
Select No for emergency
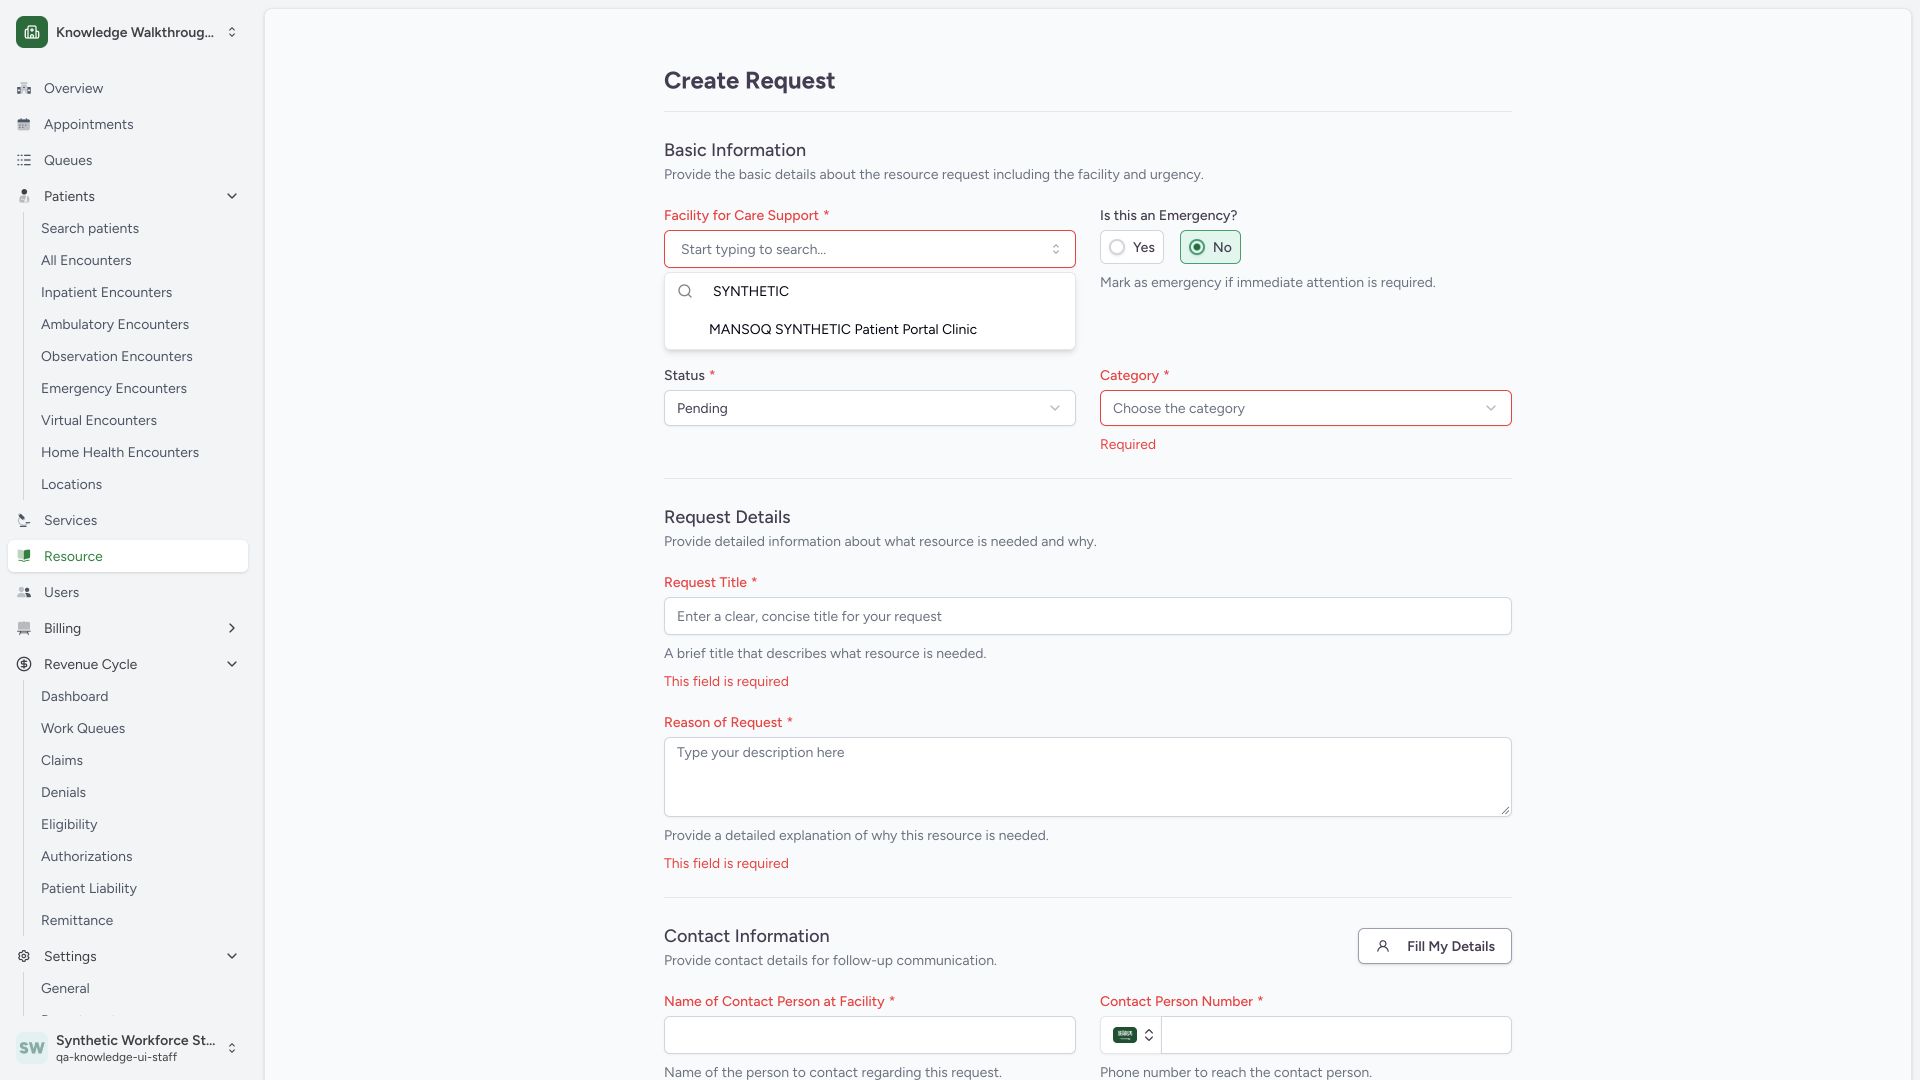1210,247
